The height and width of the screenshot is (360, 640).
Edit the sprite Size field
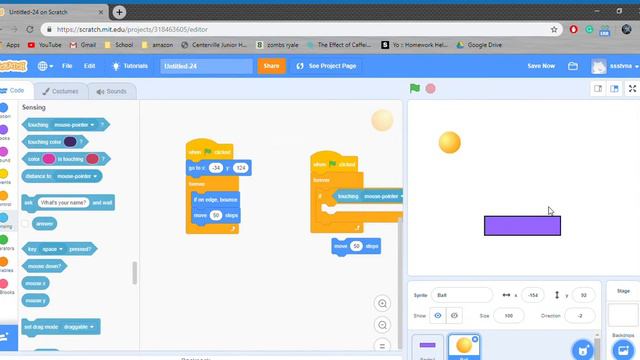click(509, 316)
